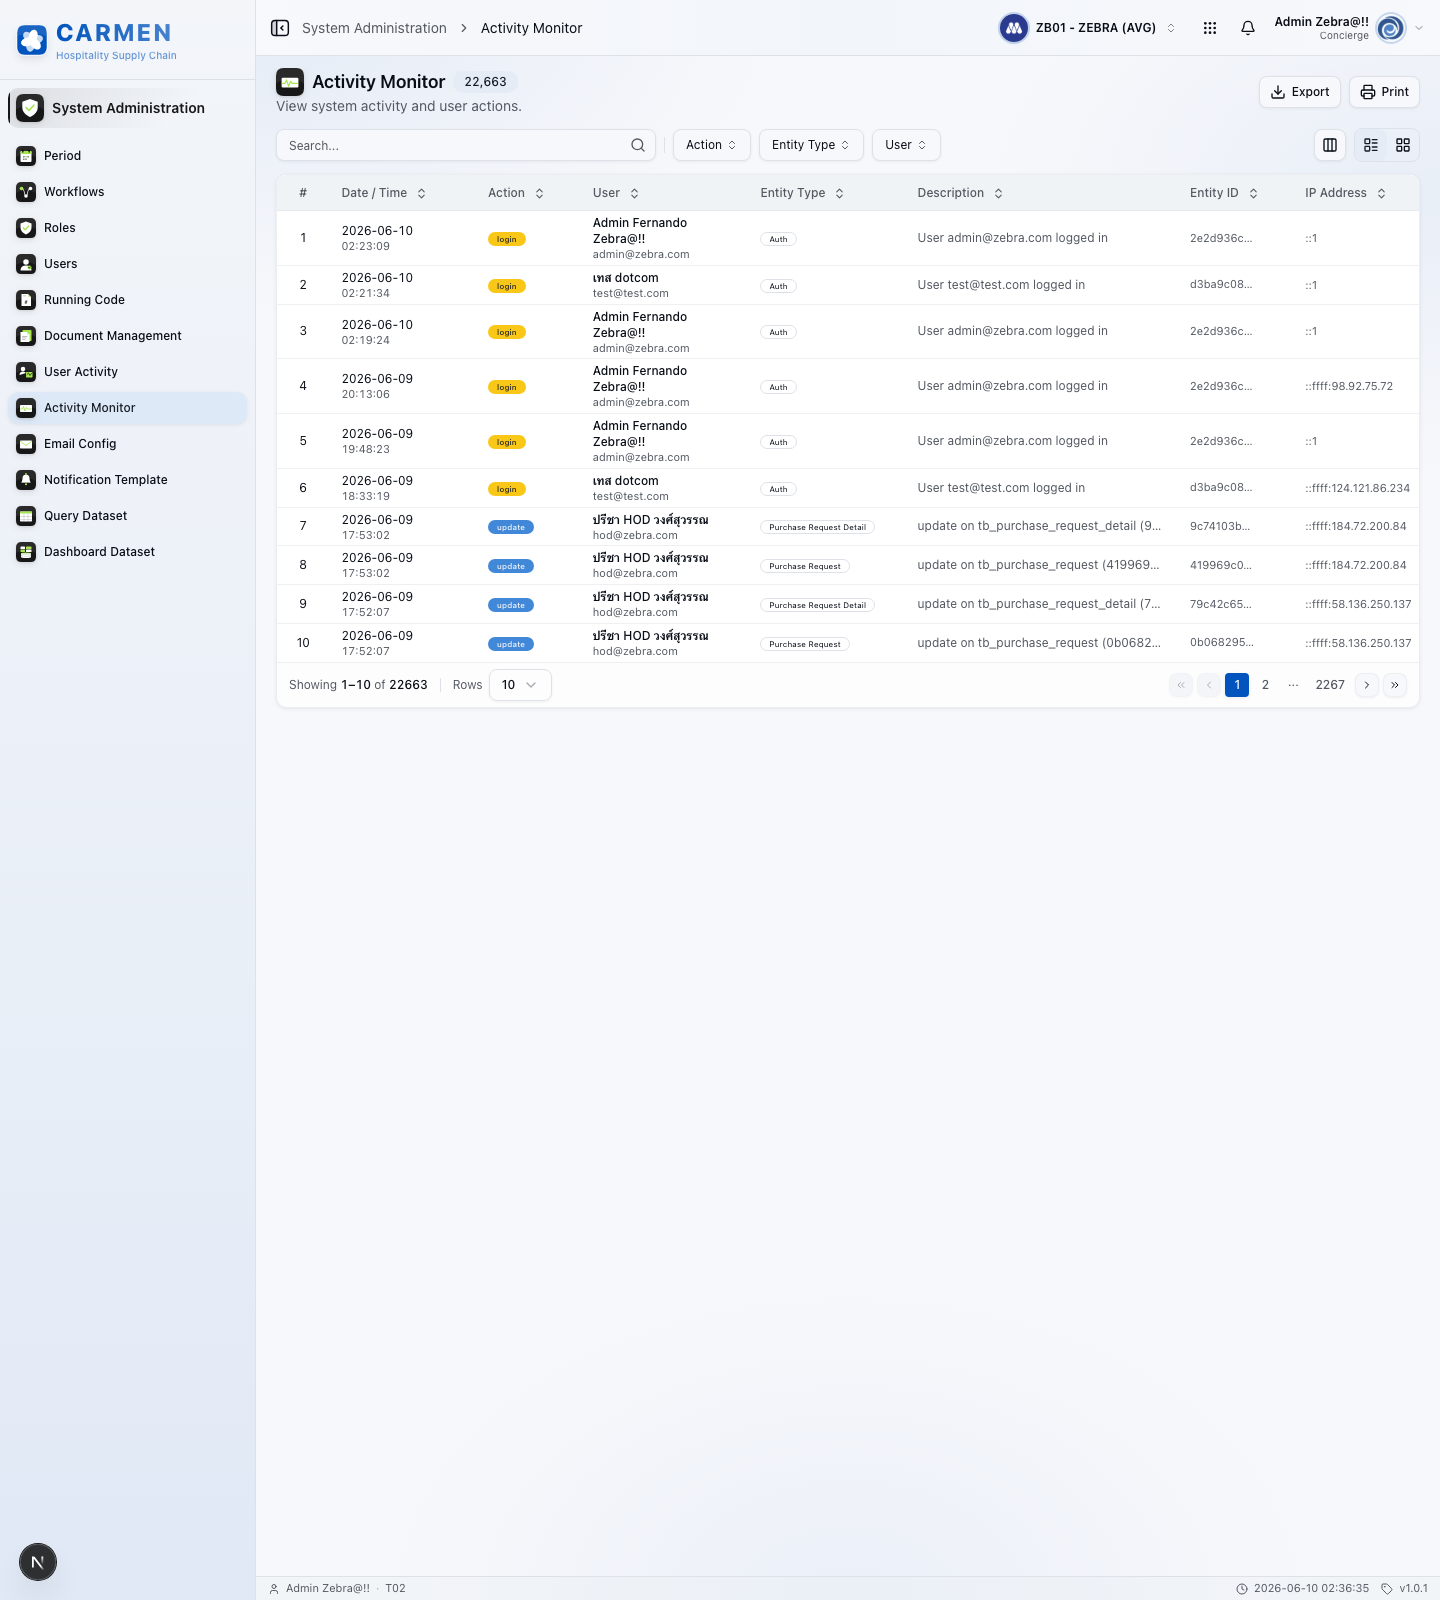
Task: Click the CARMEN logo icon
Action: tap(32, 40)
